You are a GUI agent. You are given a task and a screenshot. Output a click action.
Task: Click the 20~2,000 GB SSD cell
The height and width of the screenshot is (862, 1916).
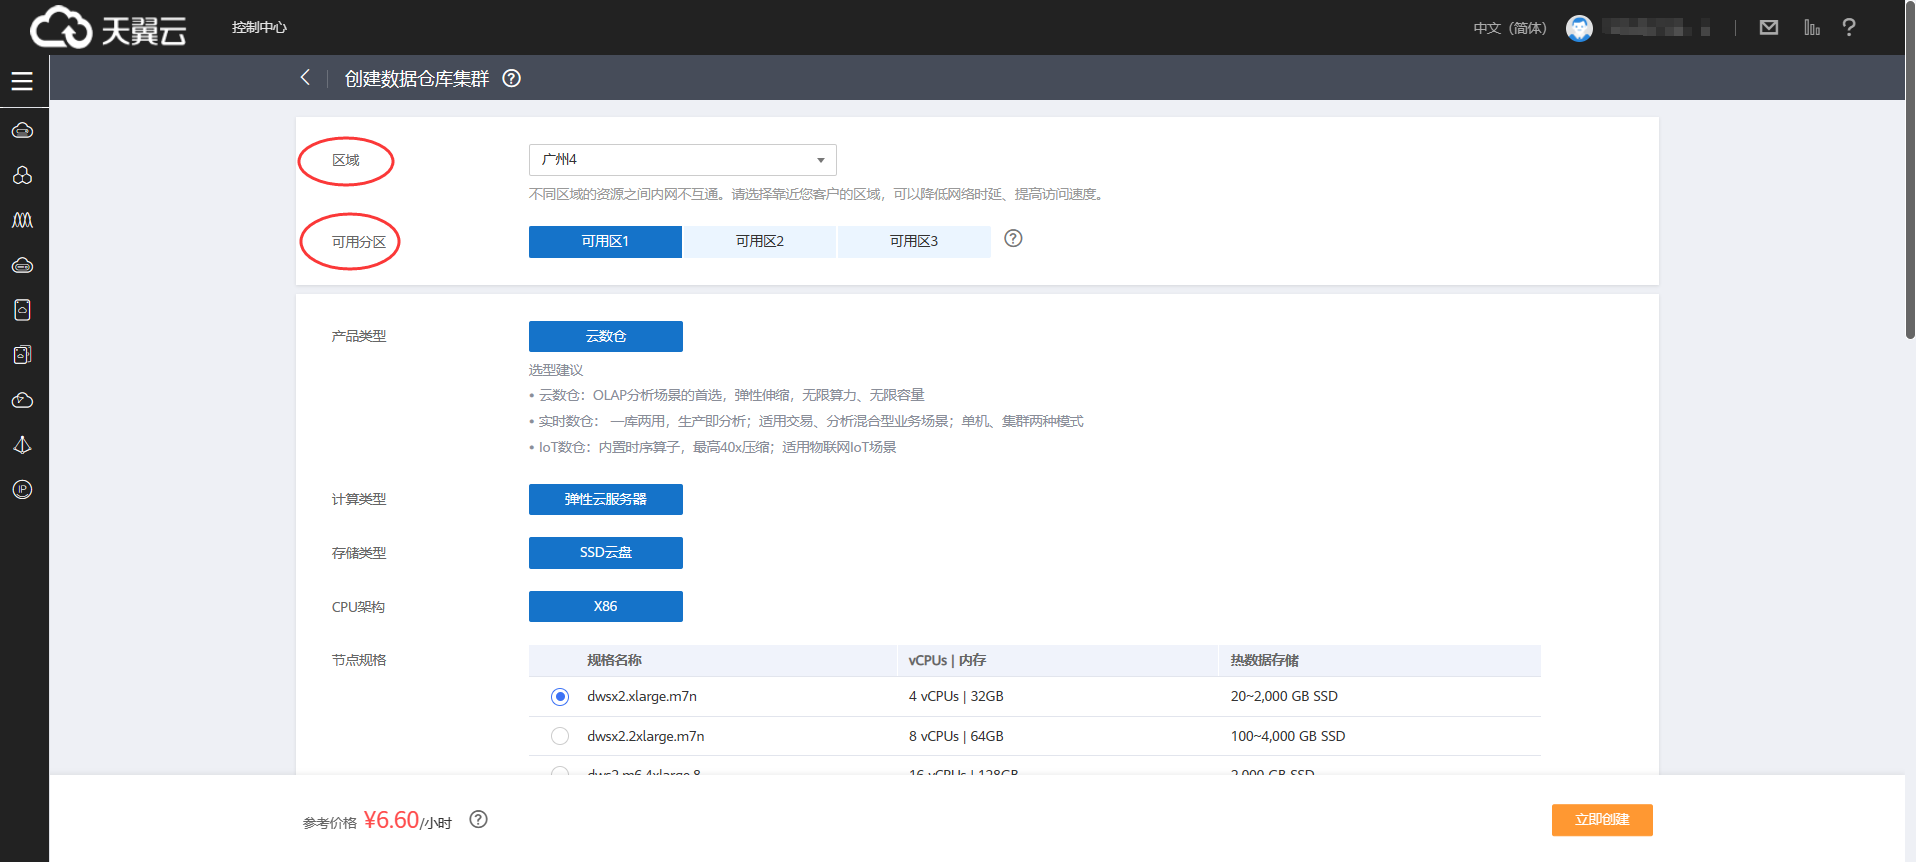pos(1284,696)
